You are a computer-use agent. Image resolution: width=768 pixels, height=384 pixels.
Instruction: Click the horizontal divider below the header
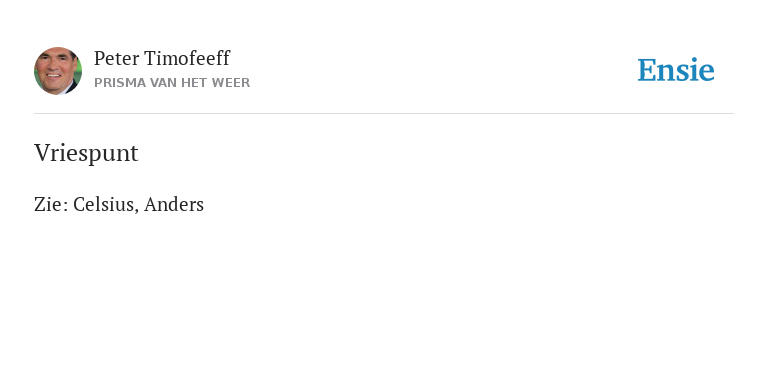[x=384, y=114]
